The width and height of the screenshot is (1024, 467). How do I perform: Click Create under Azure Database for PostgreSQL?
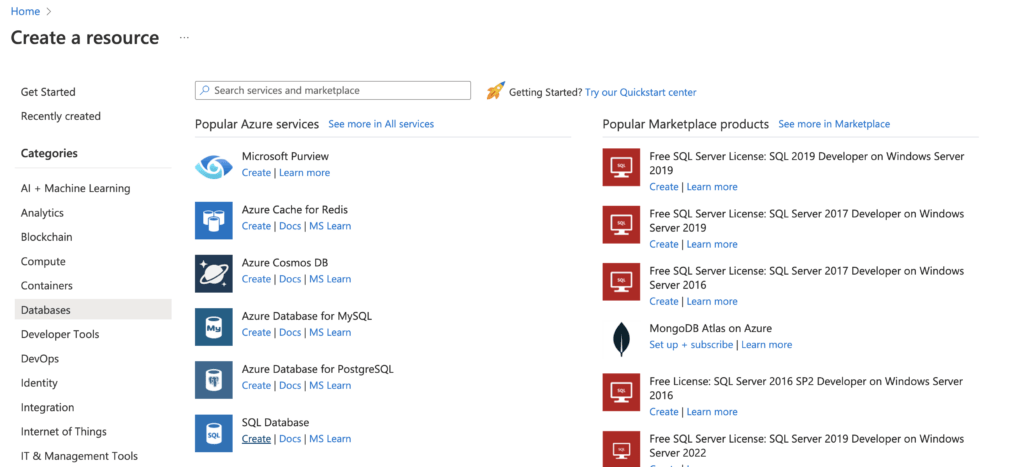click(256, 385)
